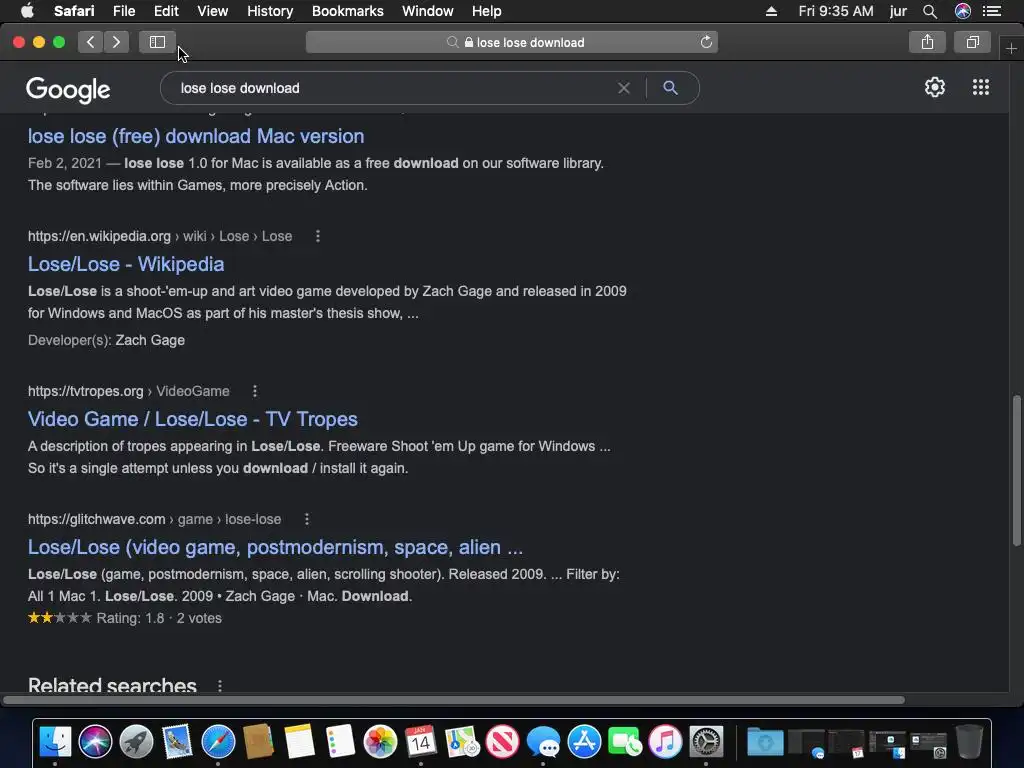Open Siri from the menu bar
Viewport: 1024px width, 768px height.
pyautogui.click(x=963, y=11)
